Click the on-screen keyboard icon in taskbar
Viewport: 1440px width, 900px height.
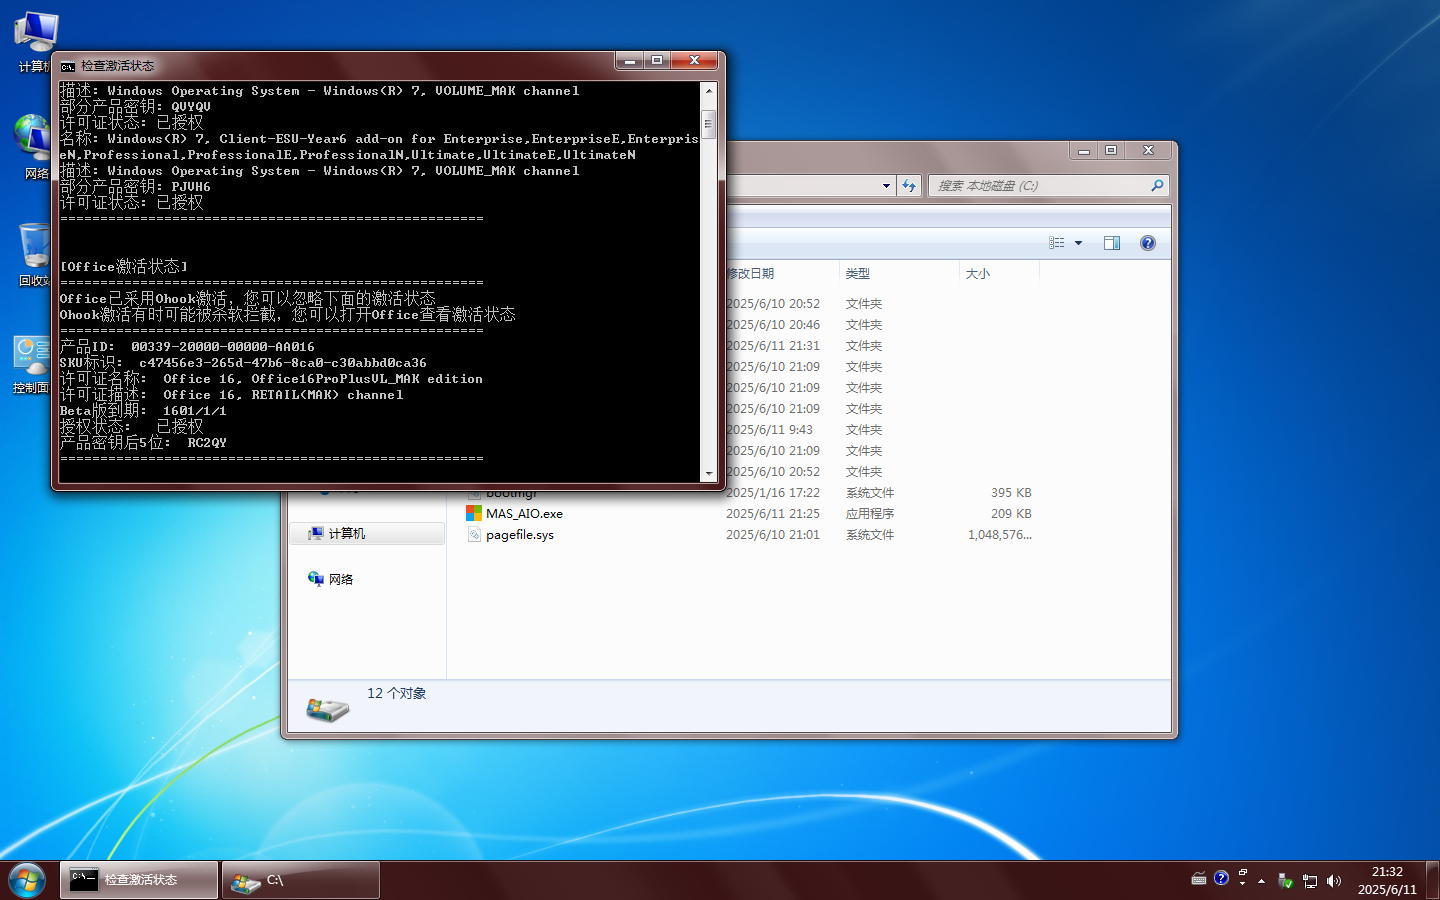[1199, 879]
